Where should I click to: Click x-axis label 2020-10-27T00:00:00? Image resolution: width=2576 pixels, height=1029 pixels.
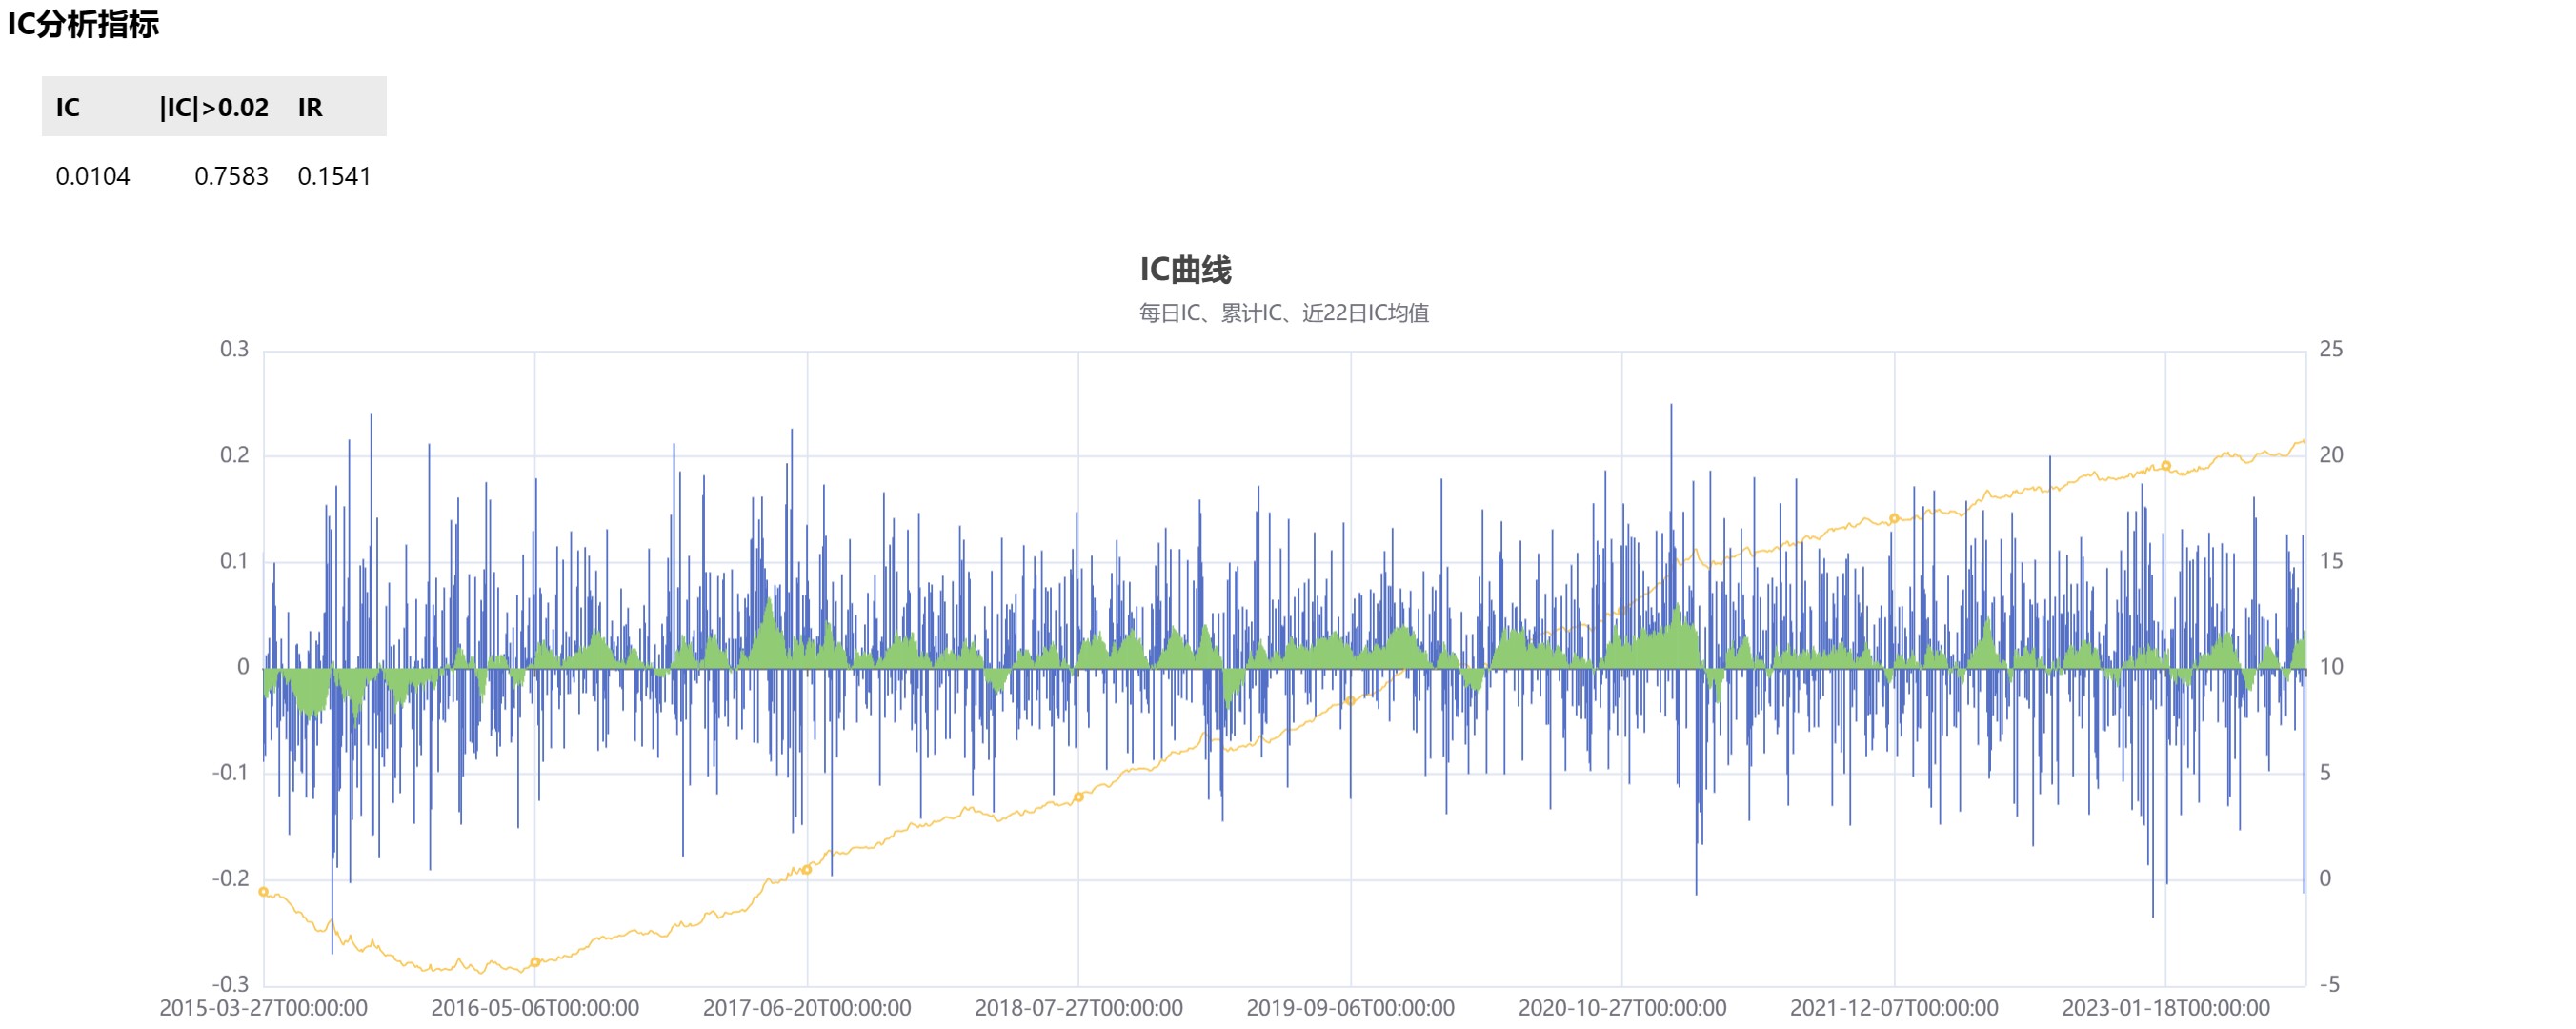click(1622, 1008)
